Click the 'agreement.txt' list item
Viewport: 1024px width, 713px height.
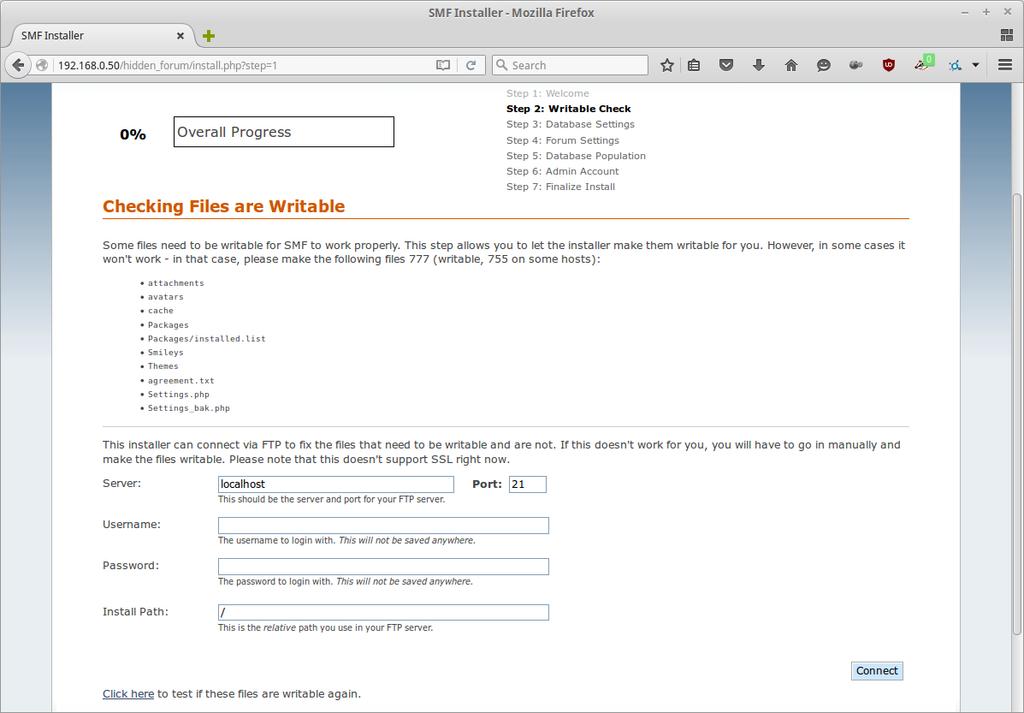pos(181,381)
